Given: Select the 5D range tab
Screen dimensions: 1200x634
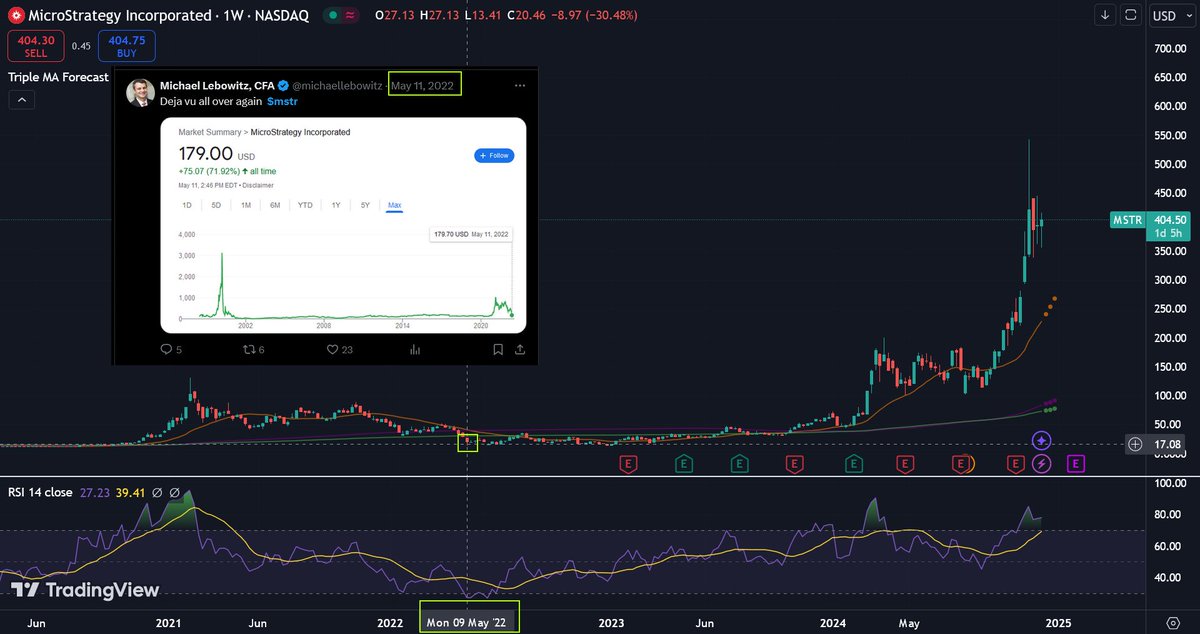Looking at the screenshot, I should pyautogui.click(x=216, y=205).
